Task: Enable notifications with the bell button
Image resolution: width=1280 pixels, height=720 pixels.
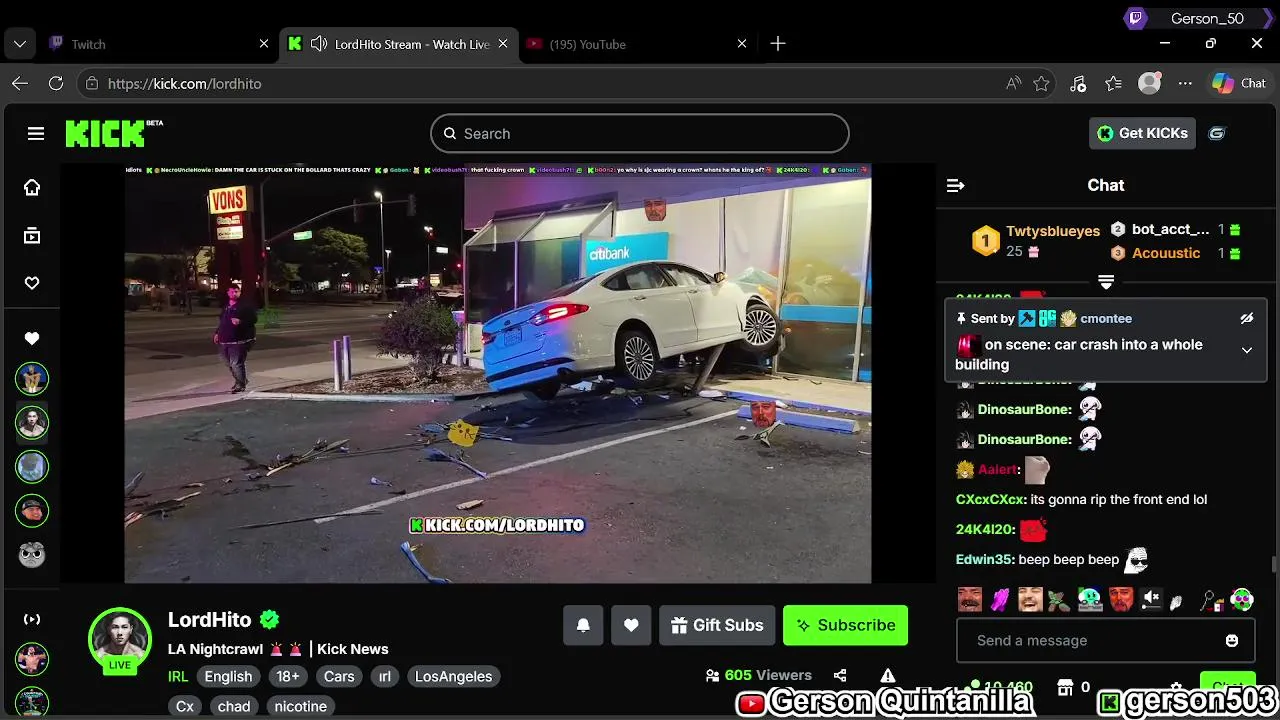Action: (x=583, y=625)
